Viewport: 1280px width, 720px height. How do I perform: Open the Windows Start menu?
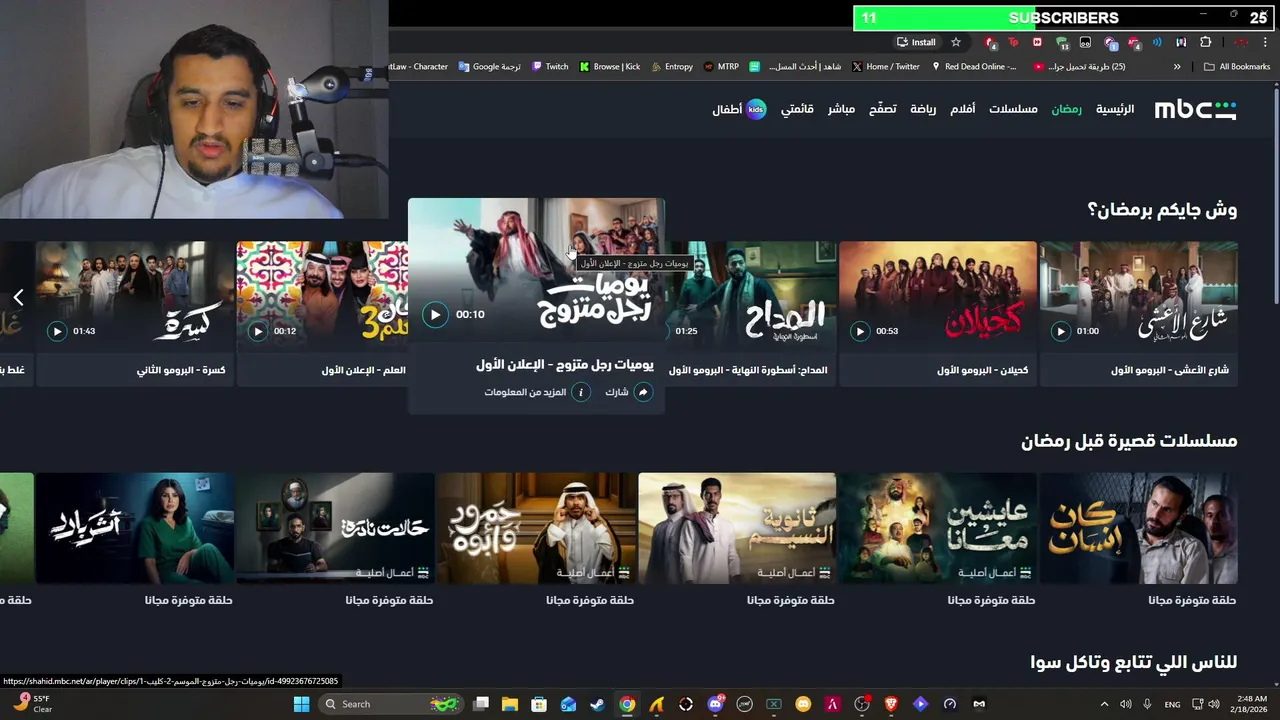[x=301, y=704]
